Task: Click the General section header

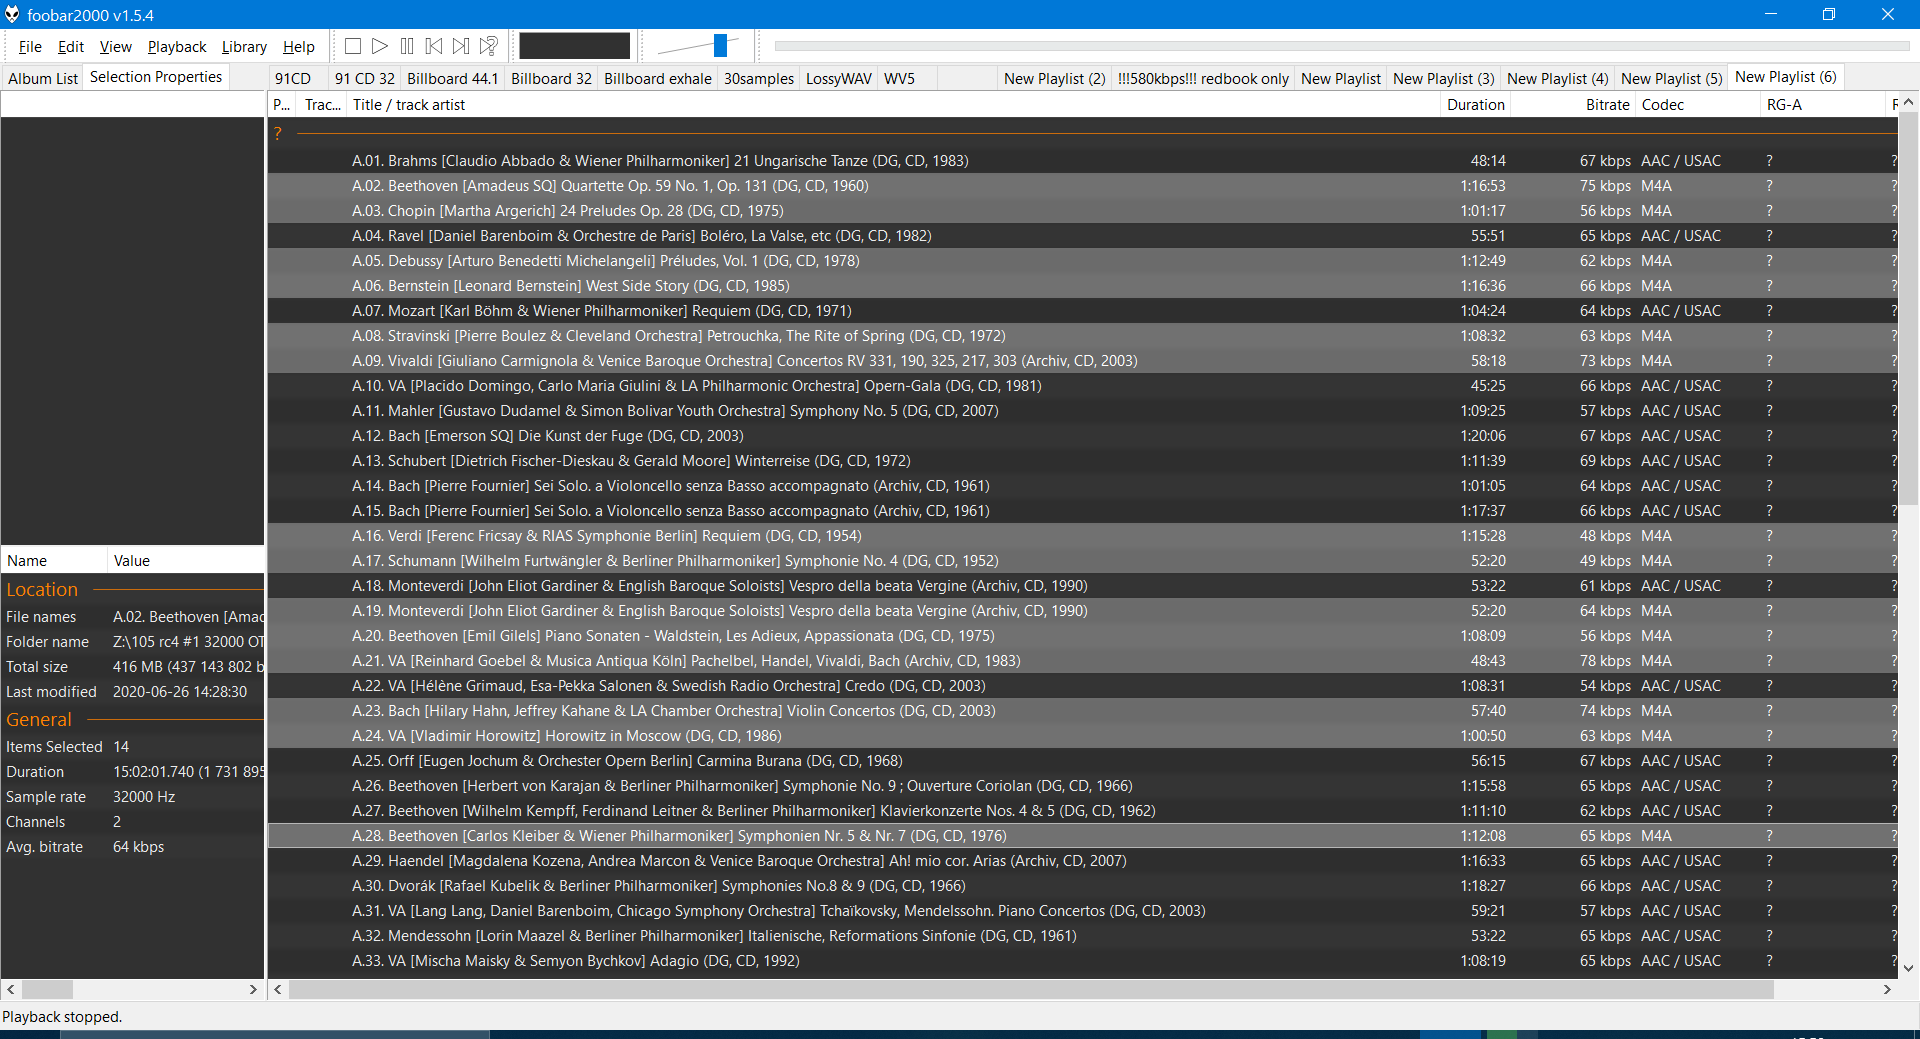Action: [x=39, y=720]
